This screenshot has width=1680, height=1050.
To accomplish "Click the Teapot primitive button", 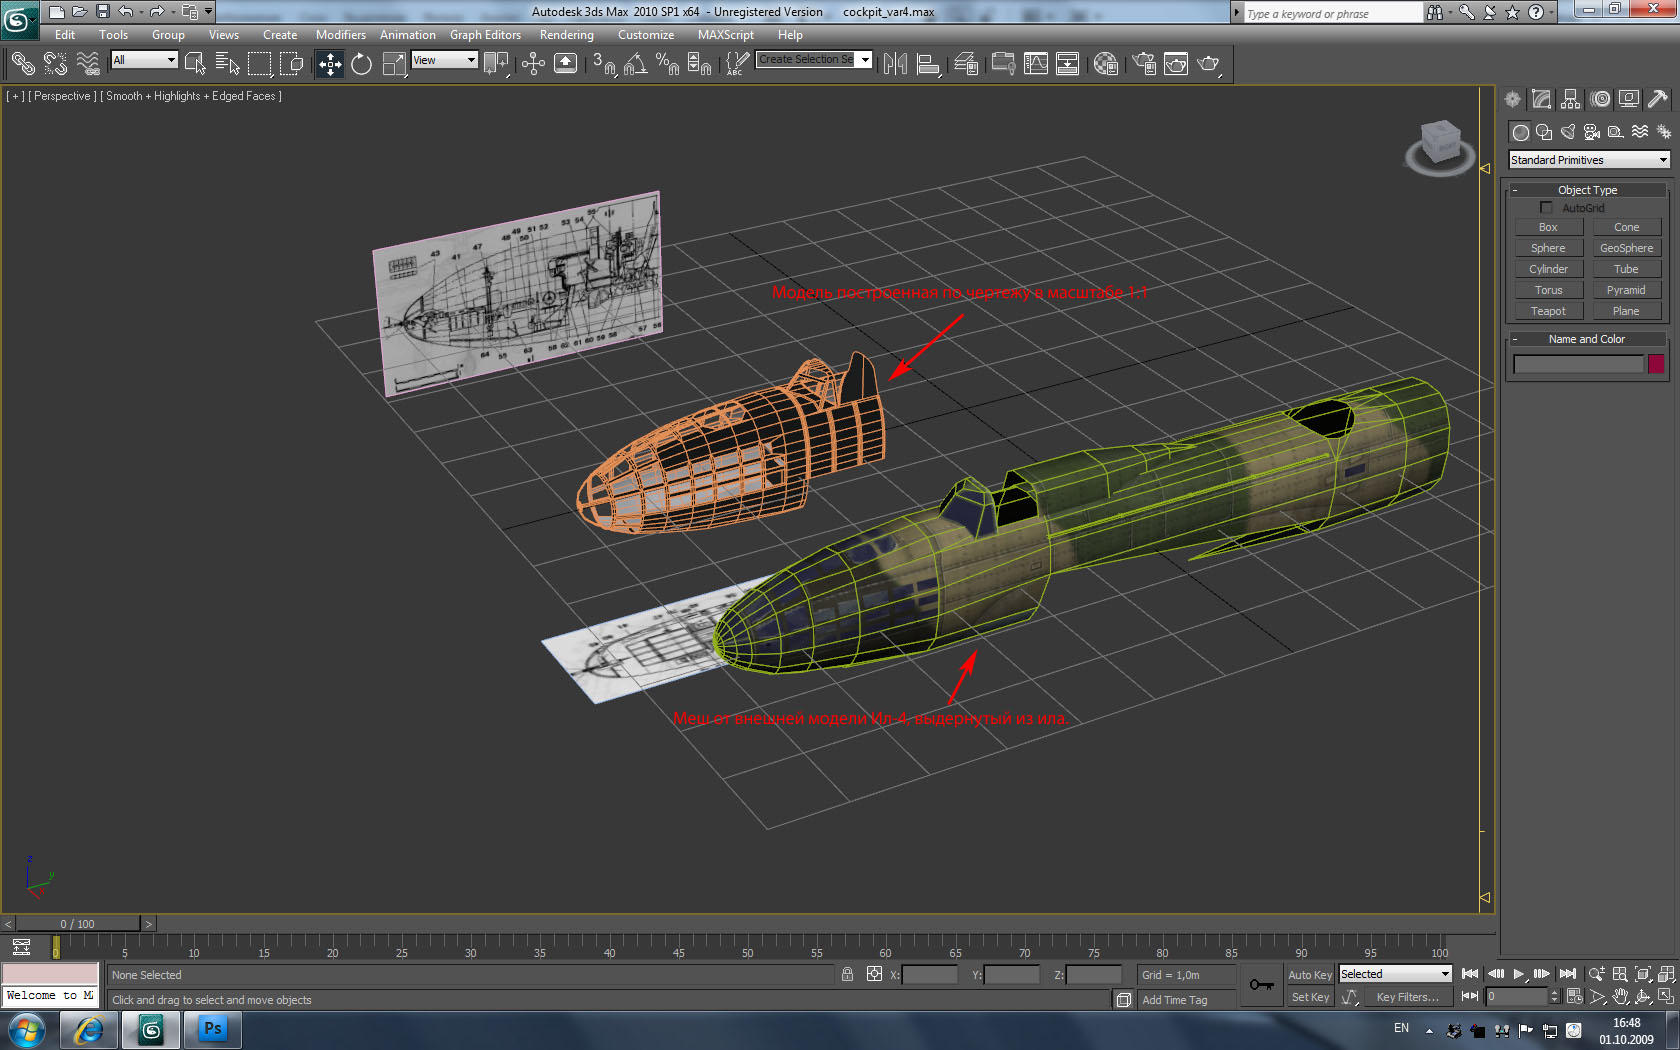I will [1547, 311].
